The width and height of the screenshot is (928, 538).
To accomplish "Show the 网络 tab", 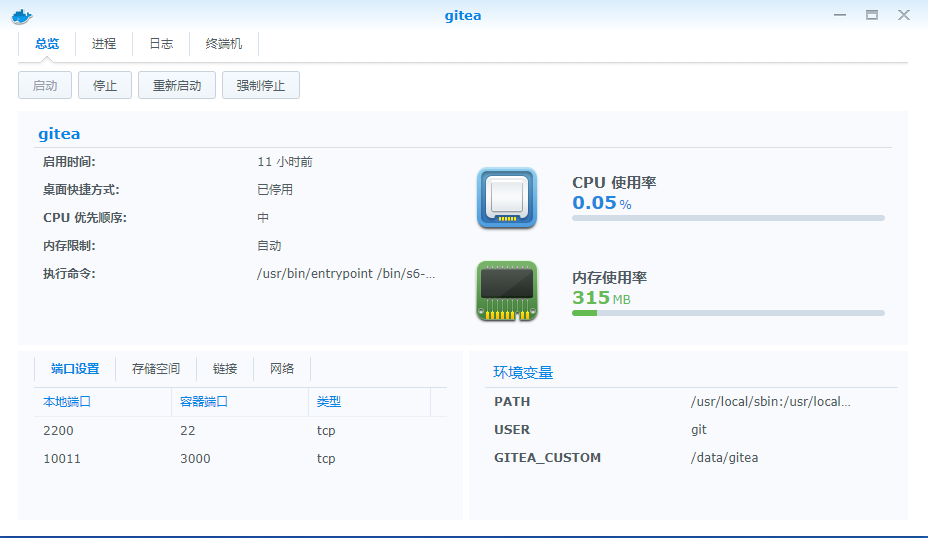I will 282,369.
